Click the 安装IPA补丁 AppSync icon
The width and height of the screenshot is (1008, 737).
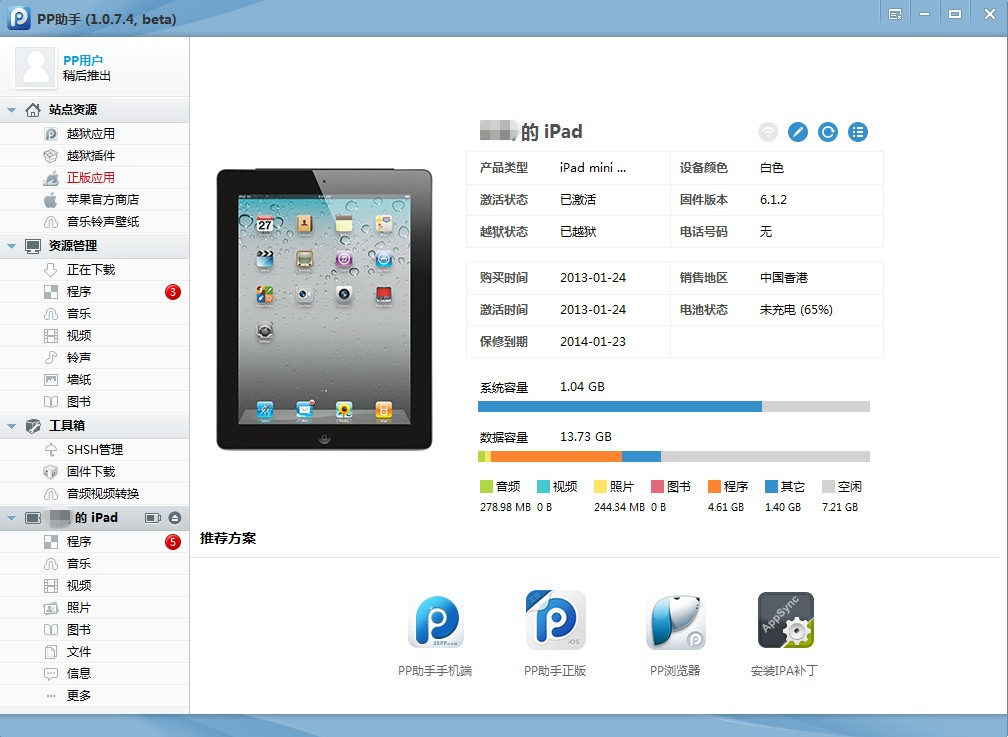pyautogui.click(x=786, y=620)
